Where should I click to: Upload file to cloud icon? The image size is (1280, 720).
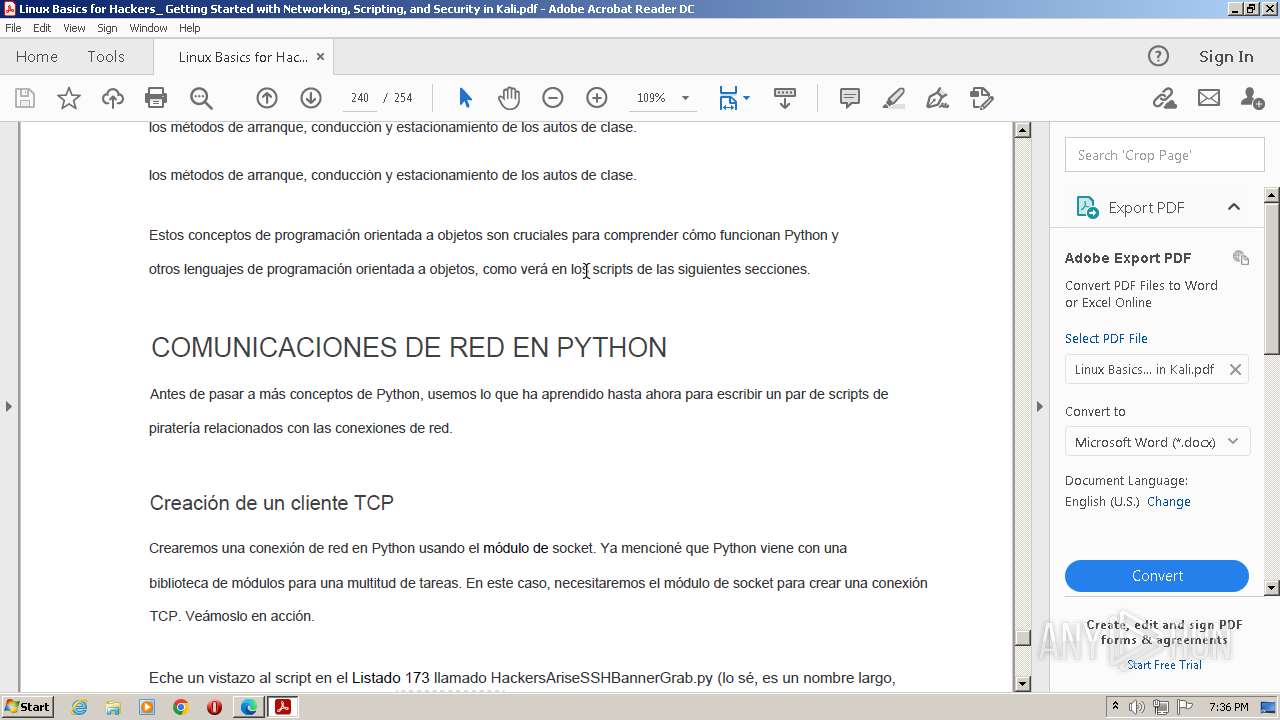point(113,98)
